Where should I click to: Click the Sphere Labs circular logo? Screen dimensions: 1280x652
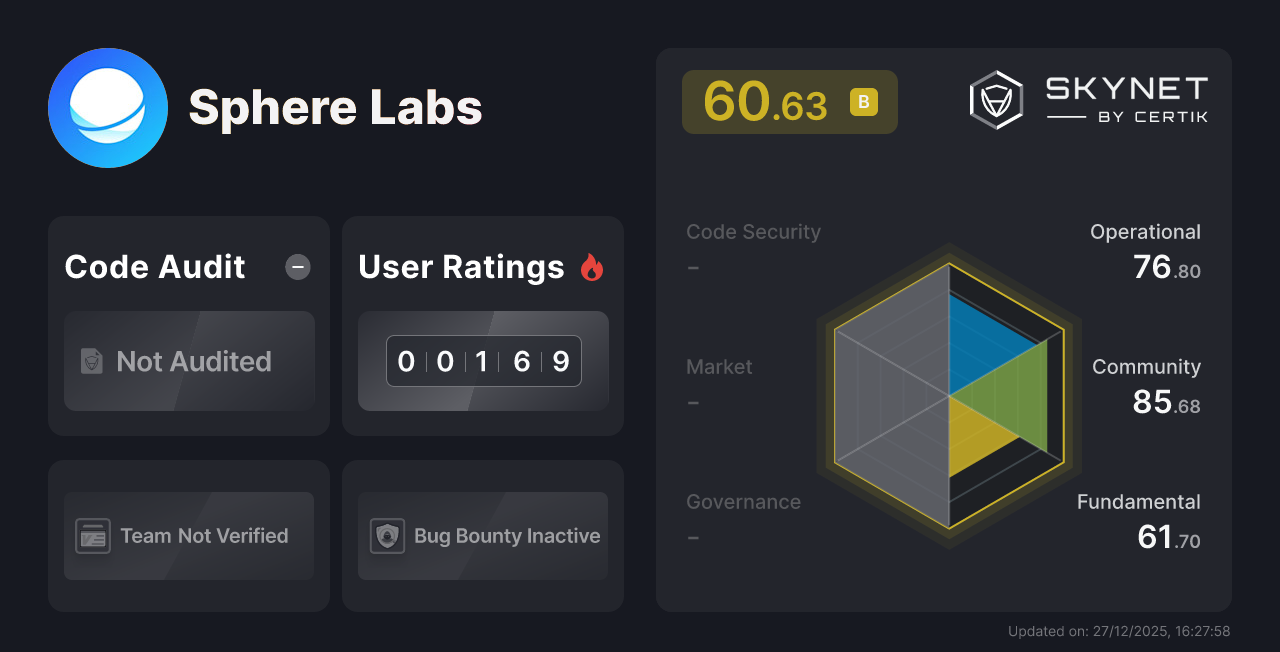tap(108, 107)
